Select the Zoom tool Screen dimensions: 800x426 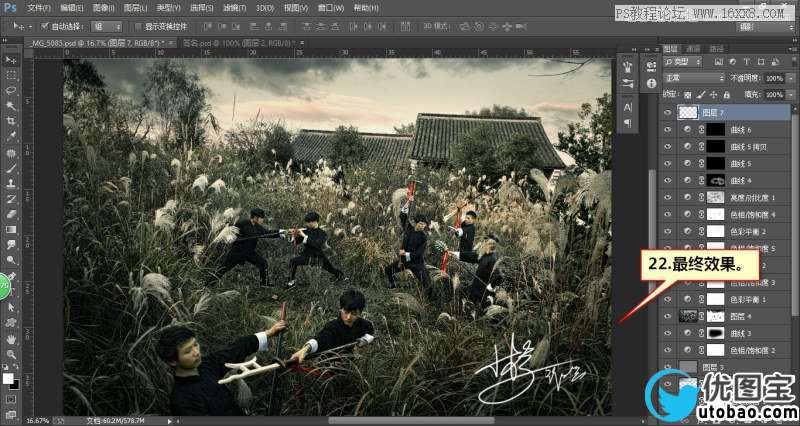click(x=10, y=354)
